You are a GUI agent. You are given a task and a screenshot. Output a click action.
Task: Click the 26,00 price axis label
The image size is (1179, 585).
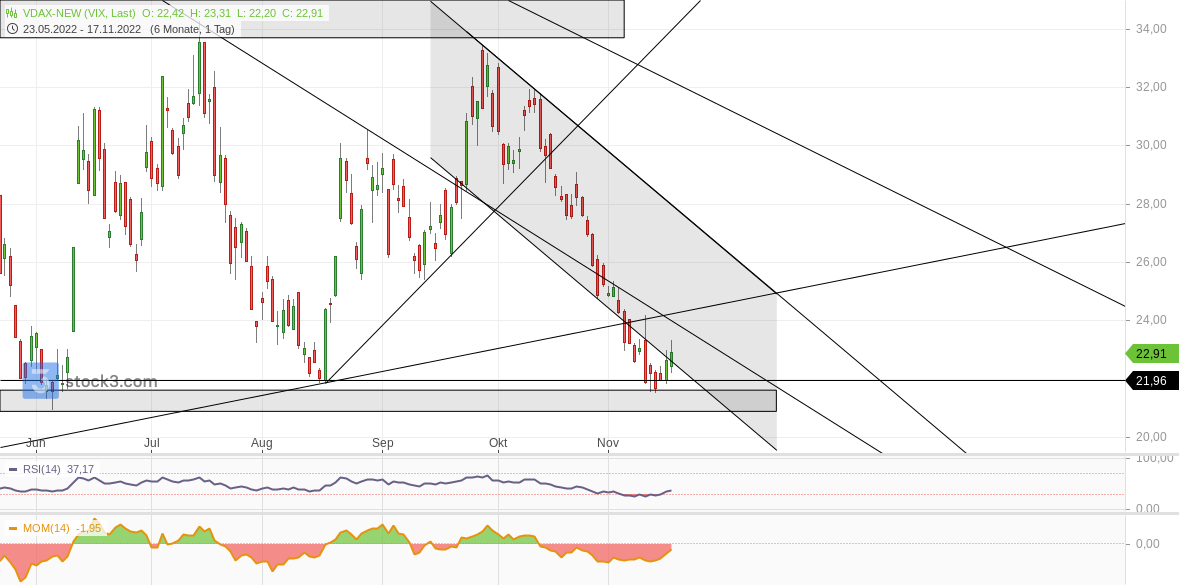(1151, 262)
